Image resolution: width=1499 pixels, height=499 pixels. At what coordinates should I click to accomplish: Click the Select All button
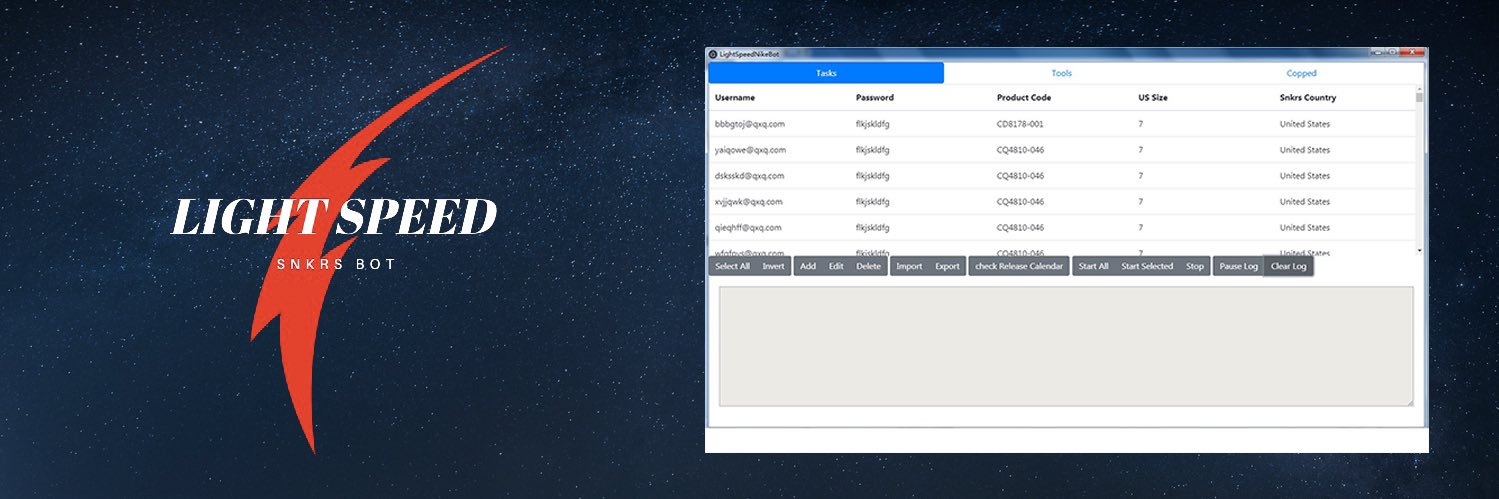tap(732, 266)
